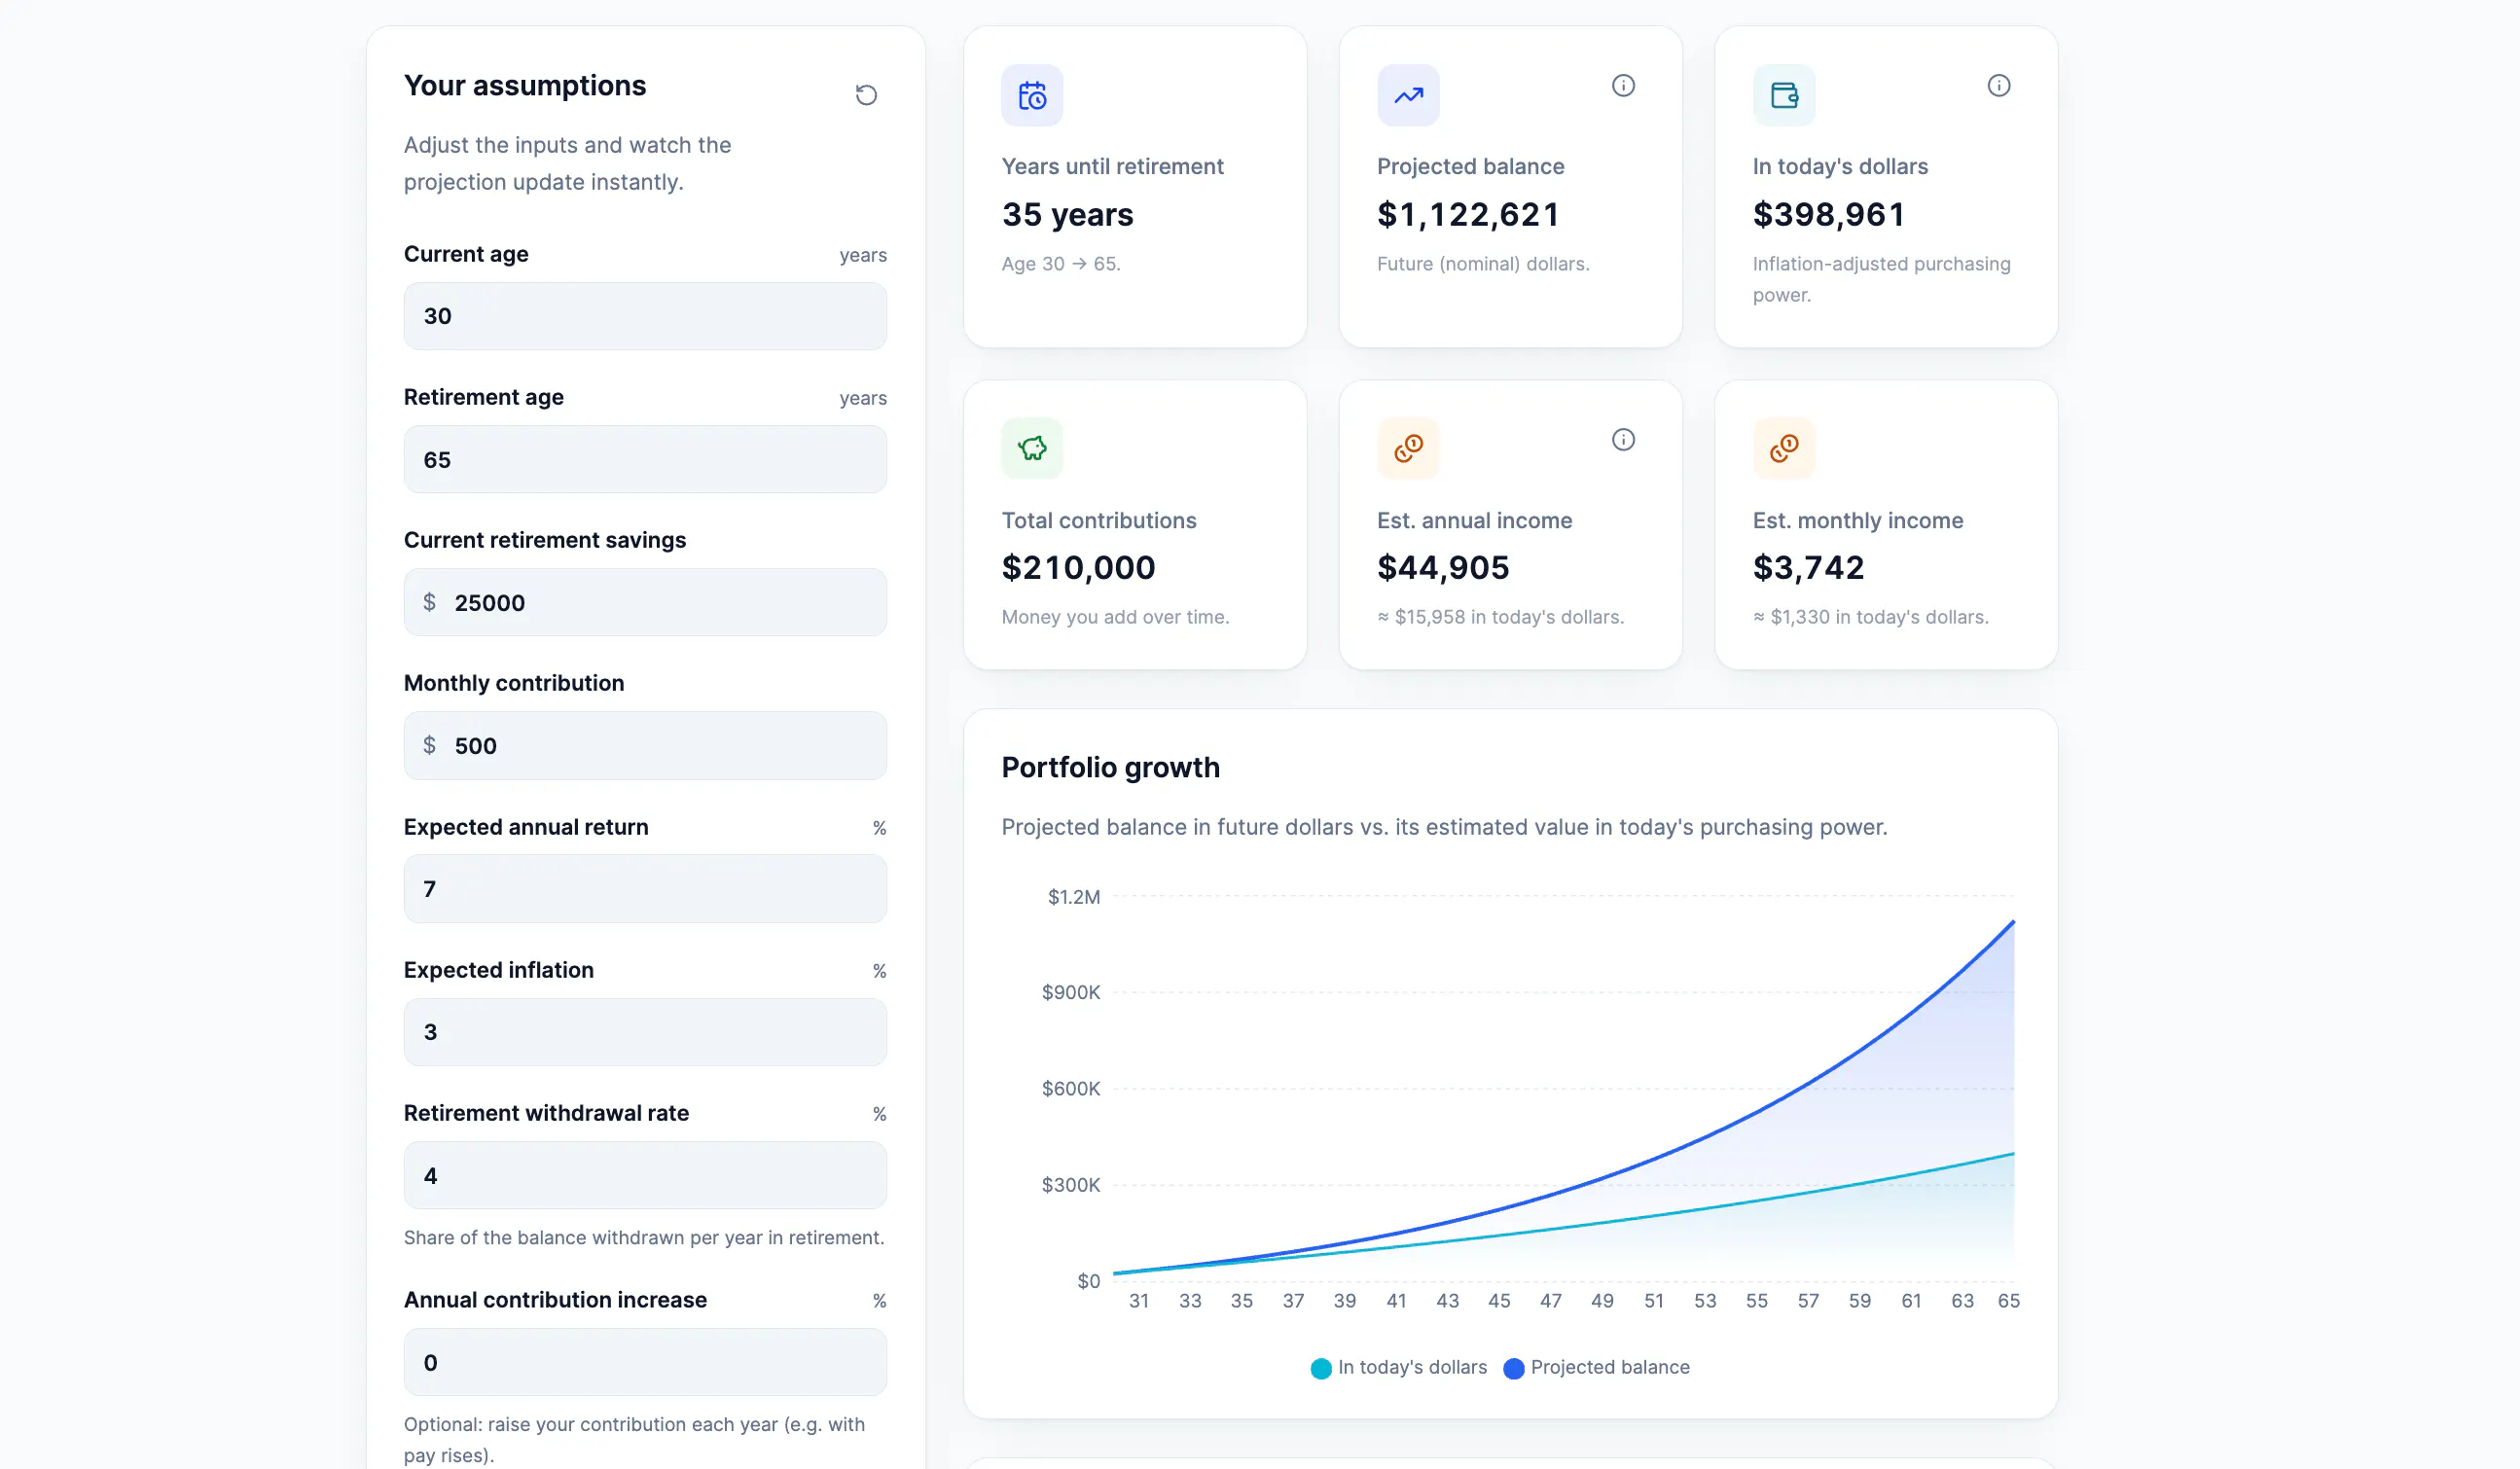Image resolution: width=2520 pixels, height=1469 pixels.
Task: Click the 'Future (nominal) dollars.' caption
Action: [x=1483, y=264]
